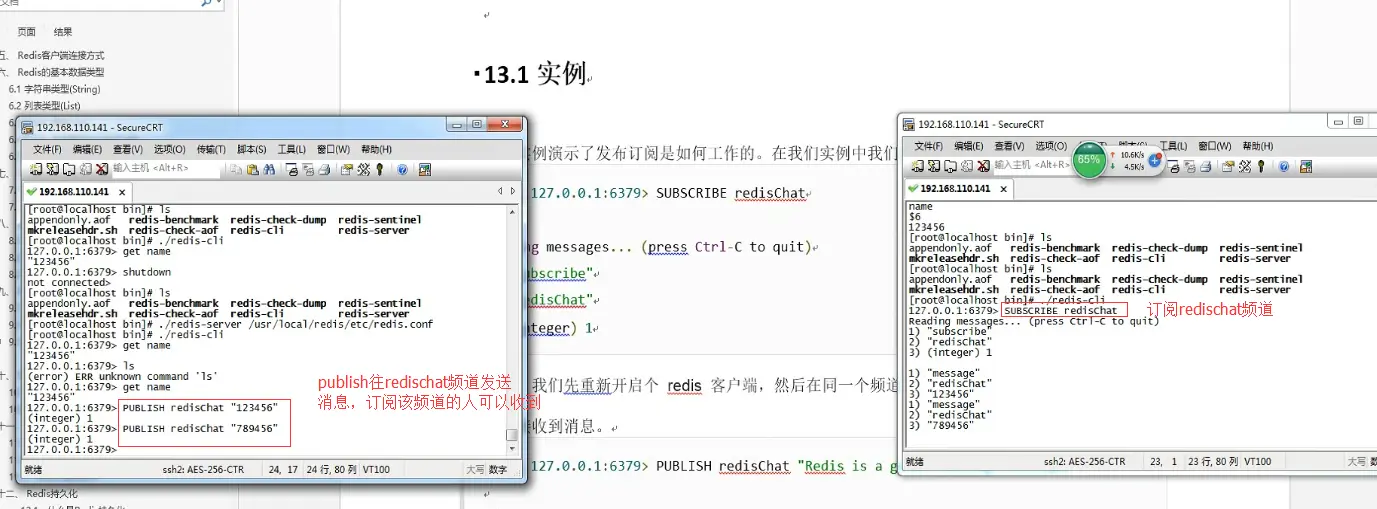Viewport: 1377px width, 509px height.
Task: Click Print Screen icon in PUBLISH-session SecureCRT
Action: (x=292, y=169)
